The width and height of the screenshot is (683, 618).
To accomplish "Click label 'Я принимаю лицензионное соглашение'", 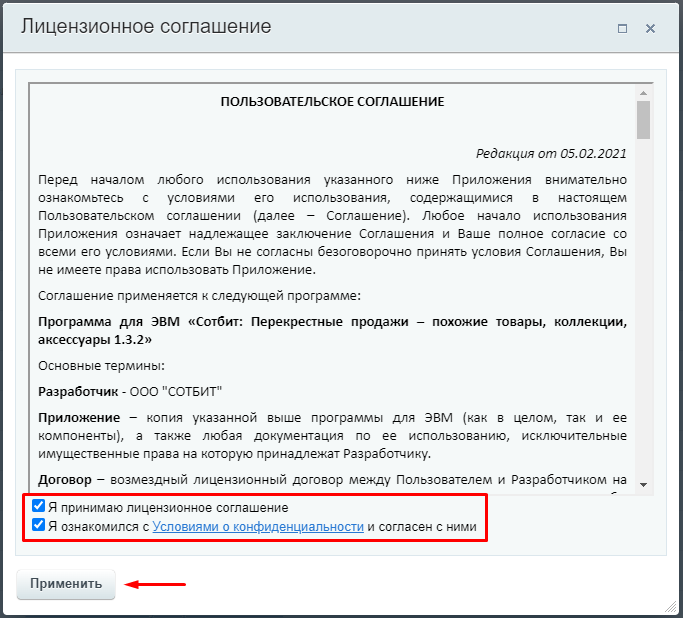I will (168, 508).
